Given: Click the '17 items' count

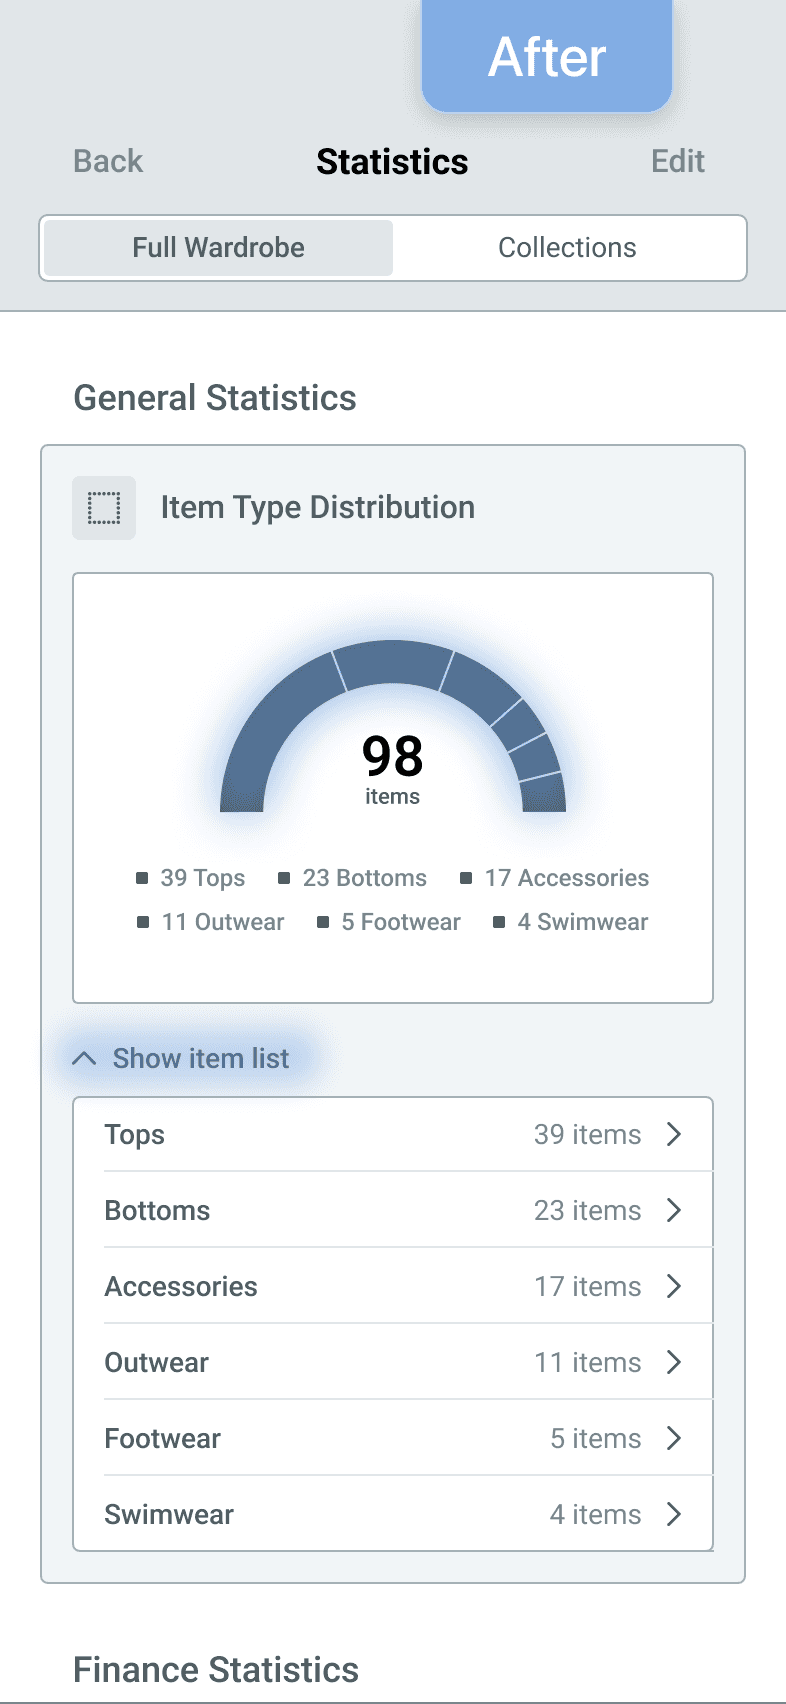Looking at the screenshot, I should (x=587, y=1287).
